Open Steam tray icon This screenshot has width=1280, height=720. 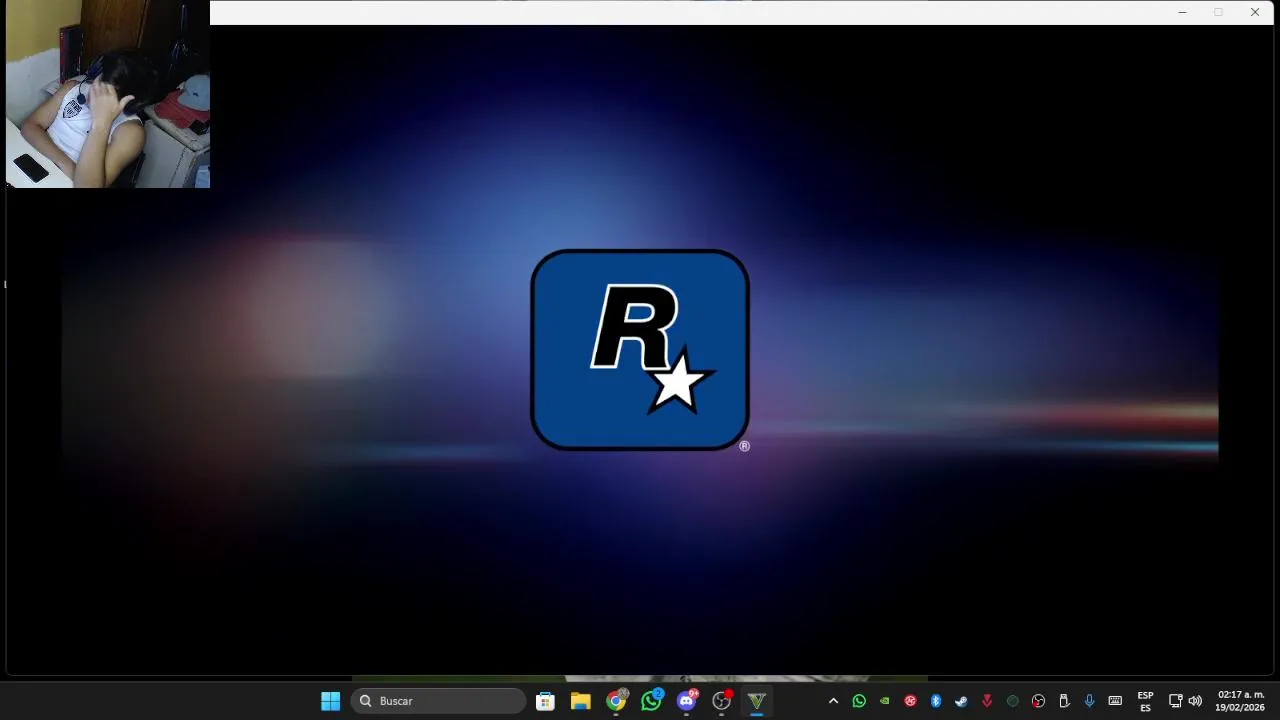pyautogui.click(x=961, y=701)
